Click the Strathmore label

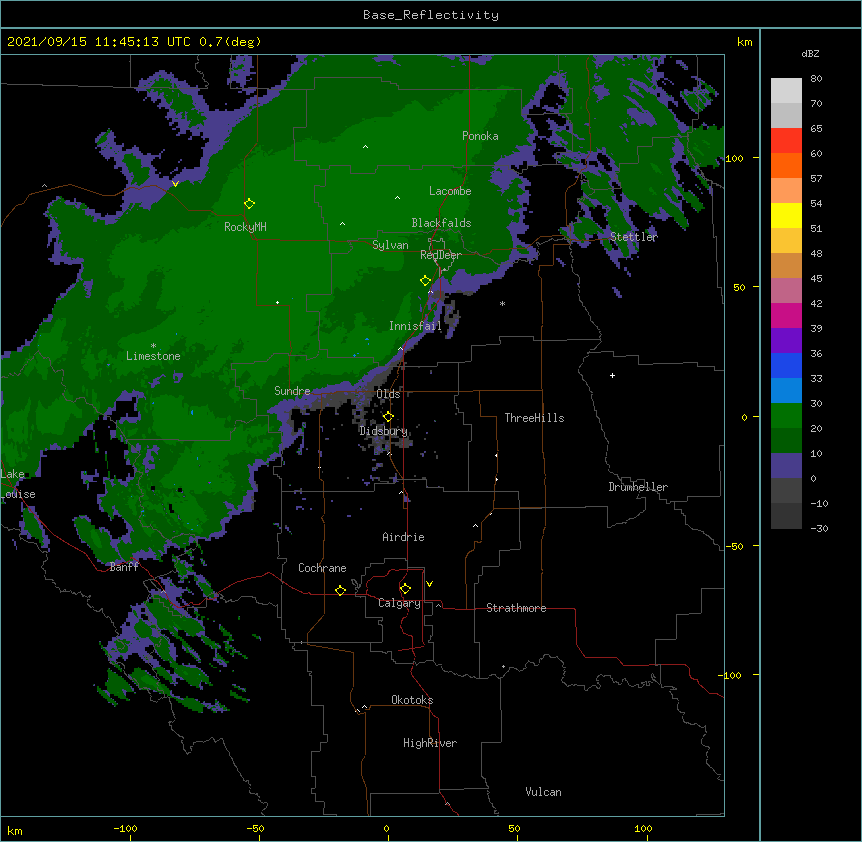point(516,608)
